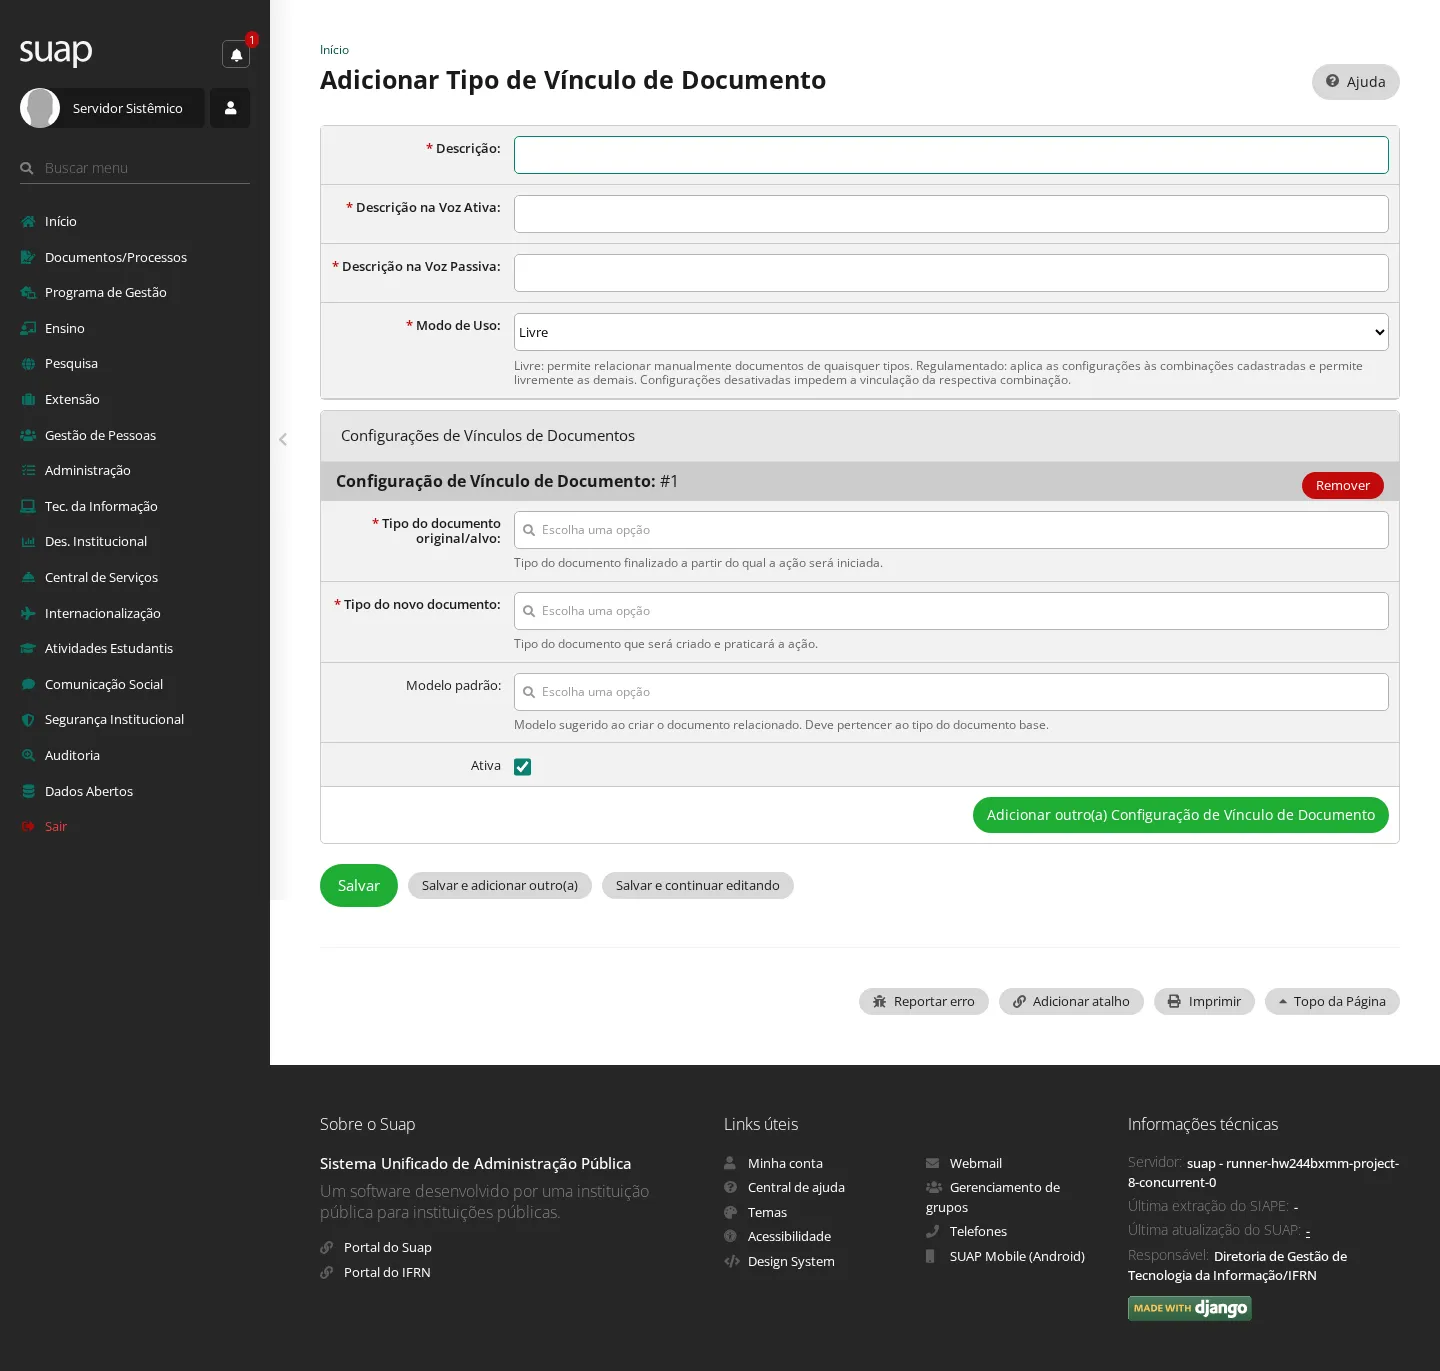1440x1371 pixels.
Task: Focus the Descrição na Voz Ativa field
Action: click(951, 214)
